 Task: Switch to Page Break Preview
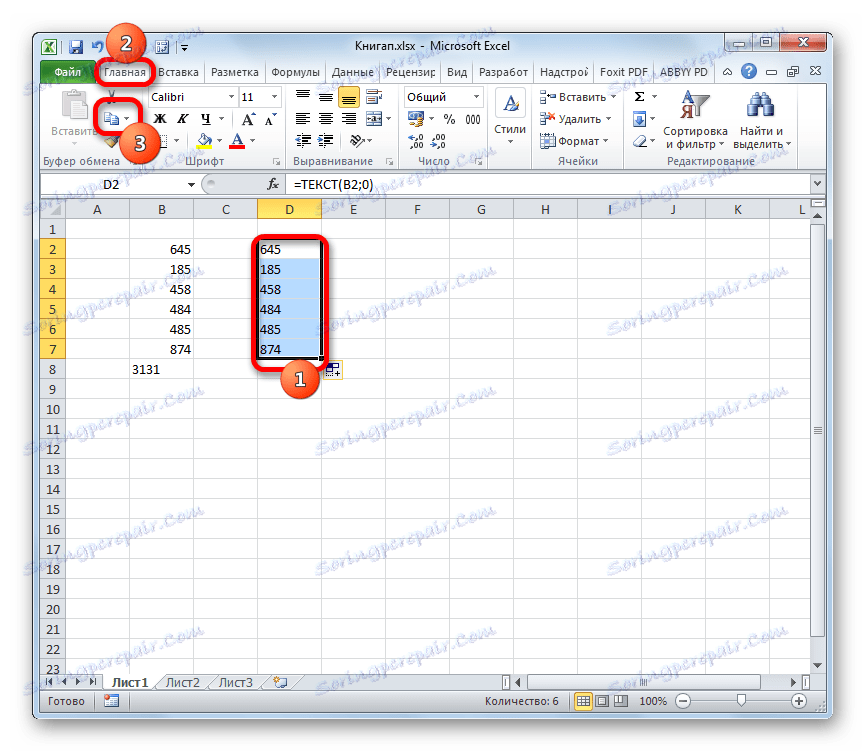(621, 701)
